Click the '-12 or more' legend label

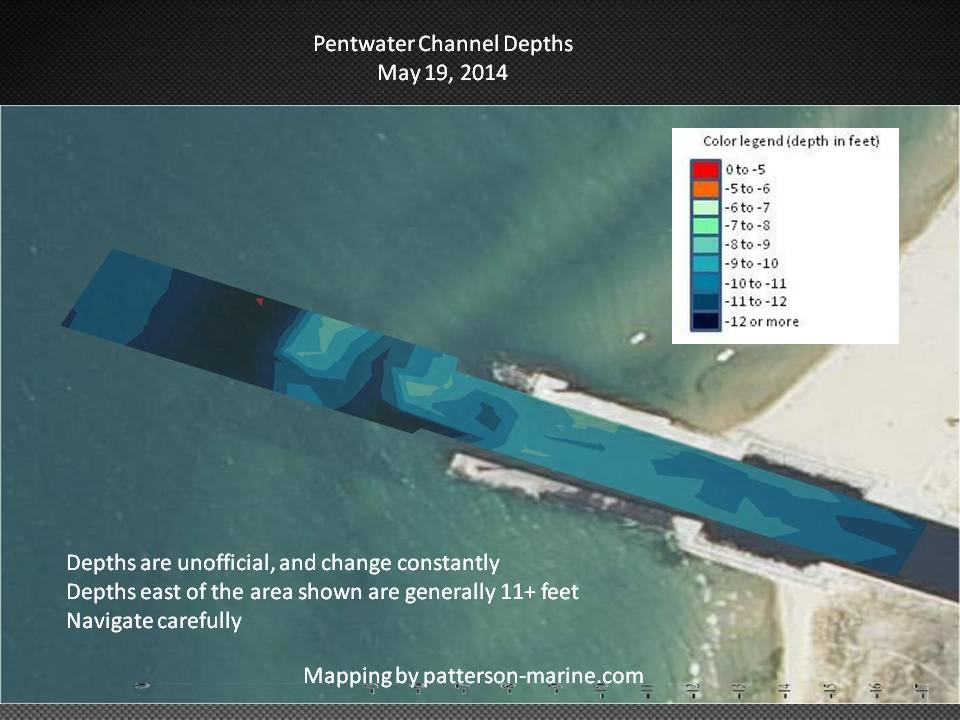point(762,321)
